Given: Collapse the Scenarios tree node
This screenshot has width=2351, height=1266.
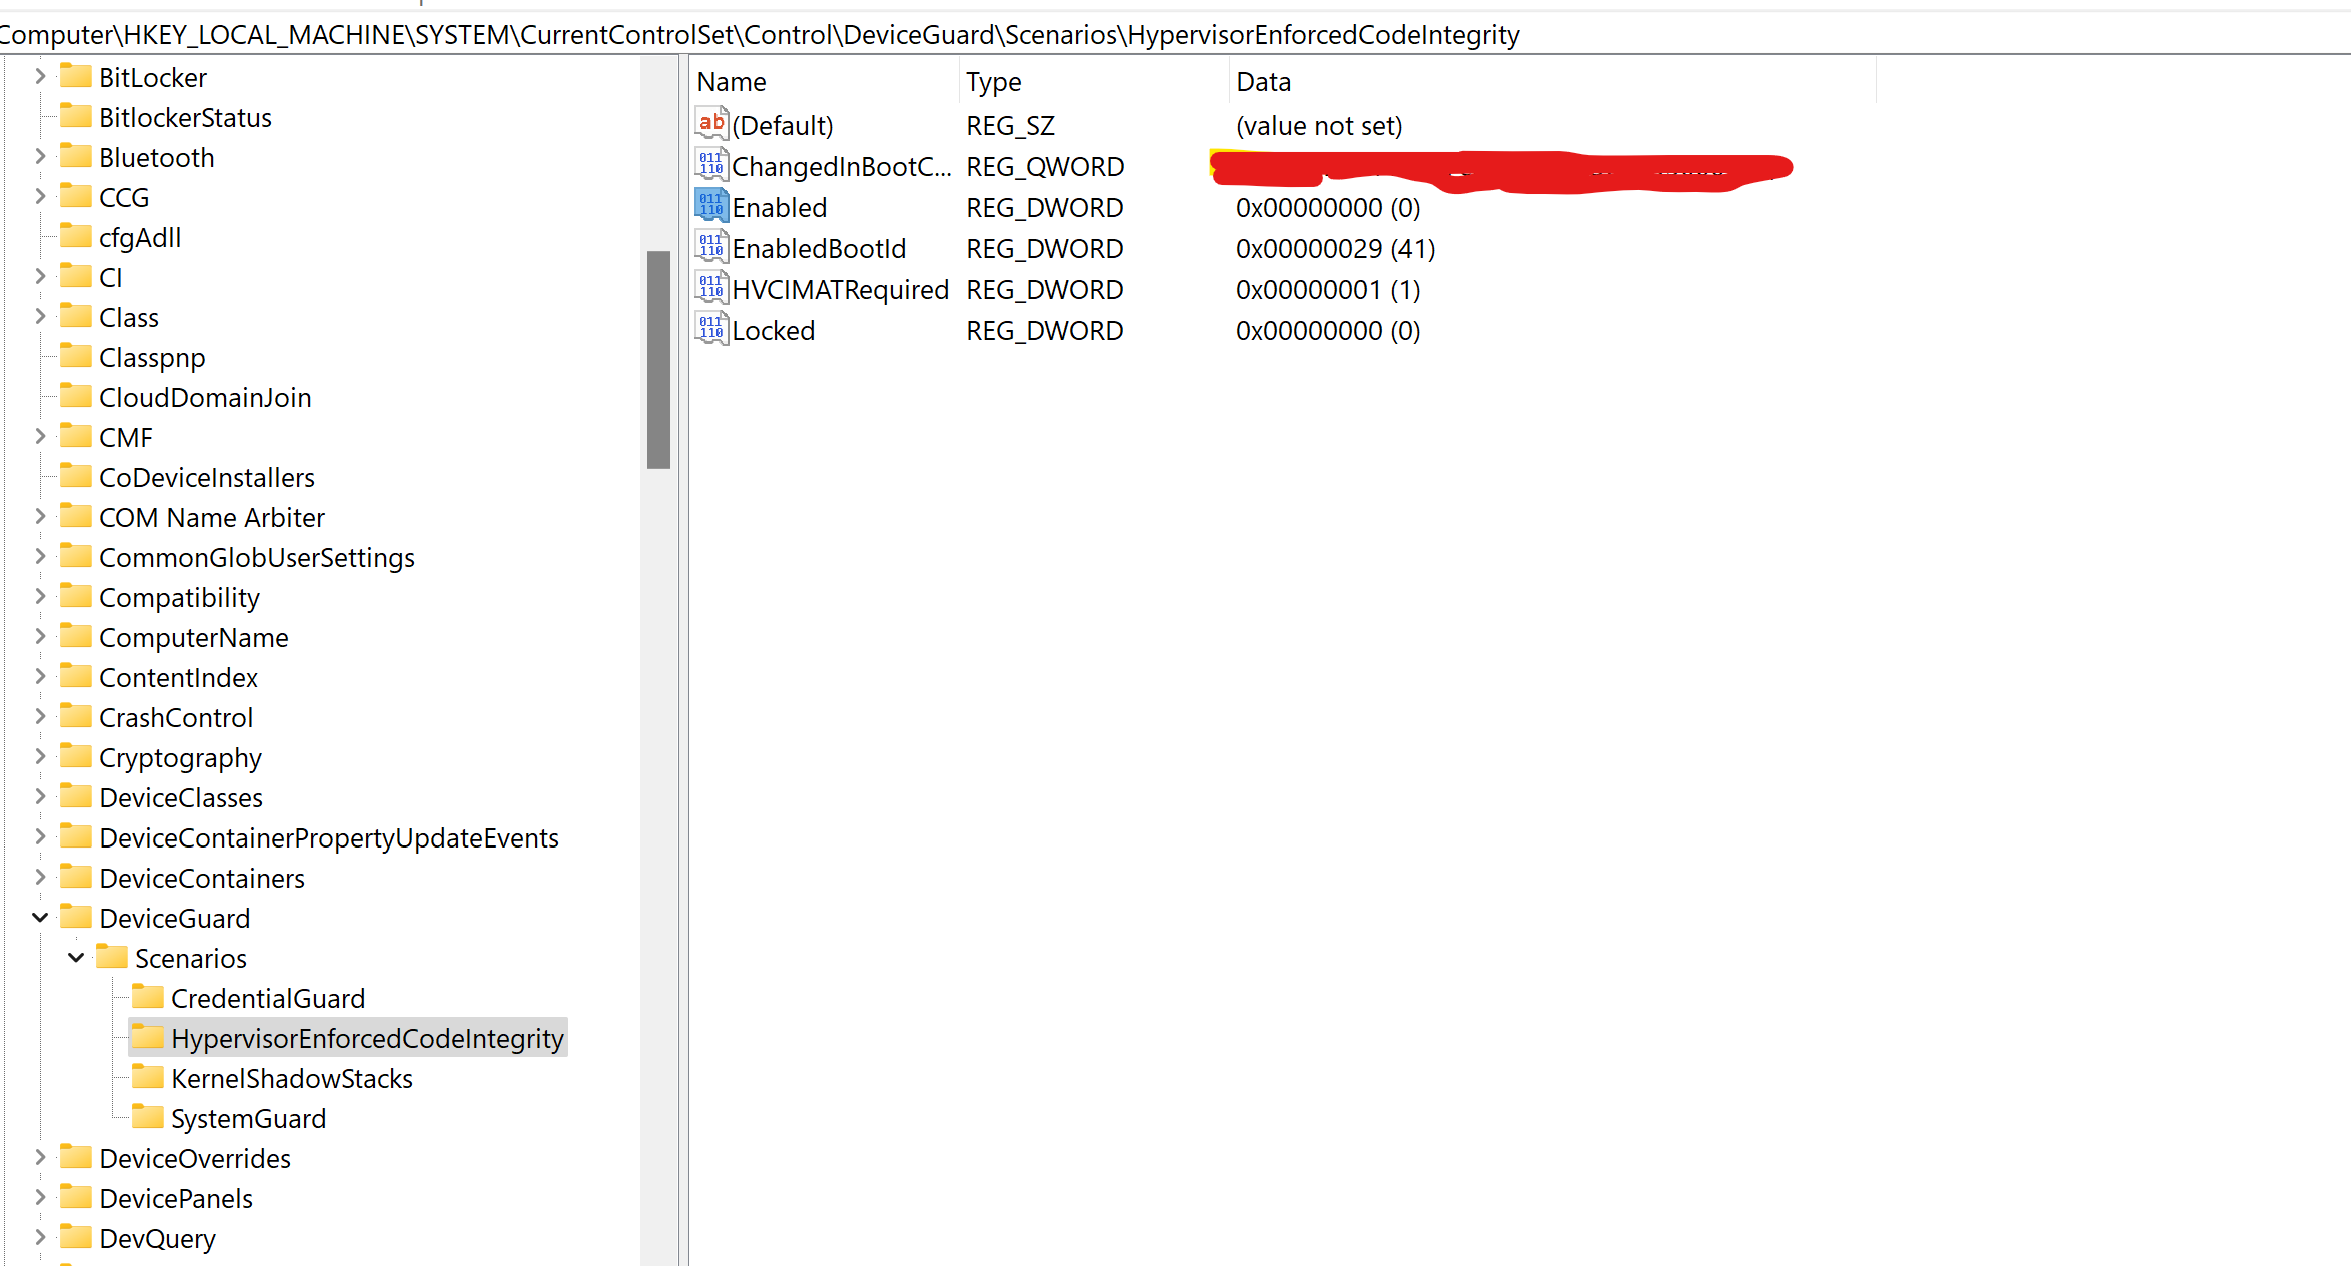Looking at the screenshot, I should tap(76, 957).
